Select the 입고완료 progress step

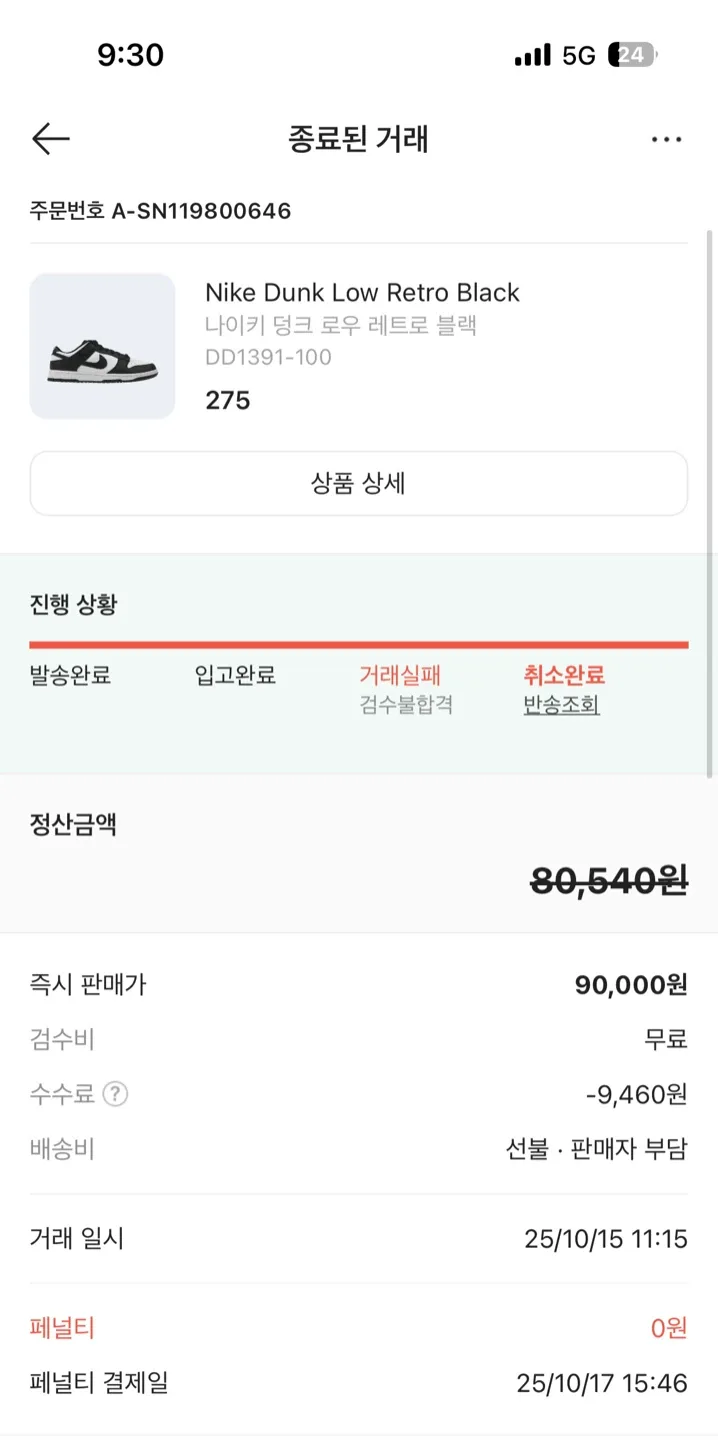tap(235, 676)
